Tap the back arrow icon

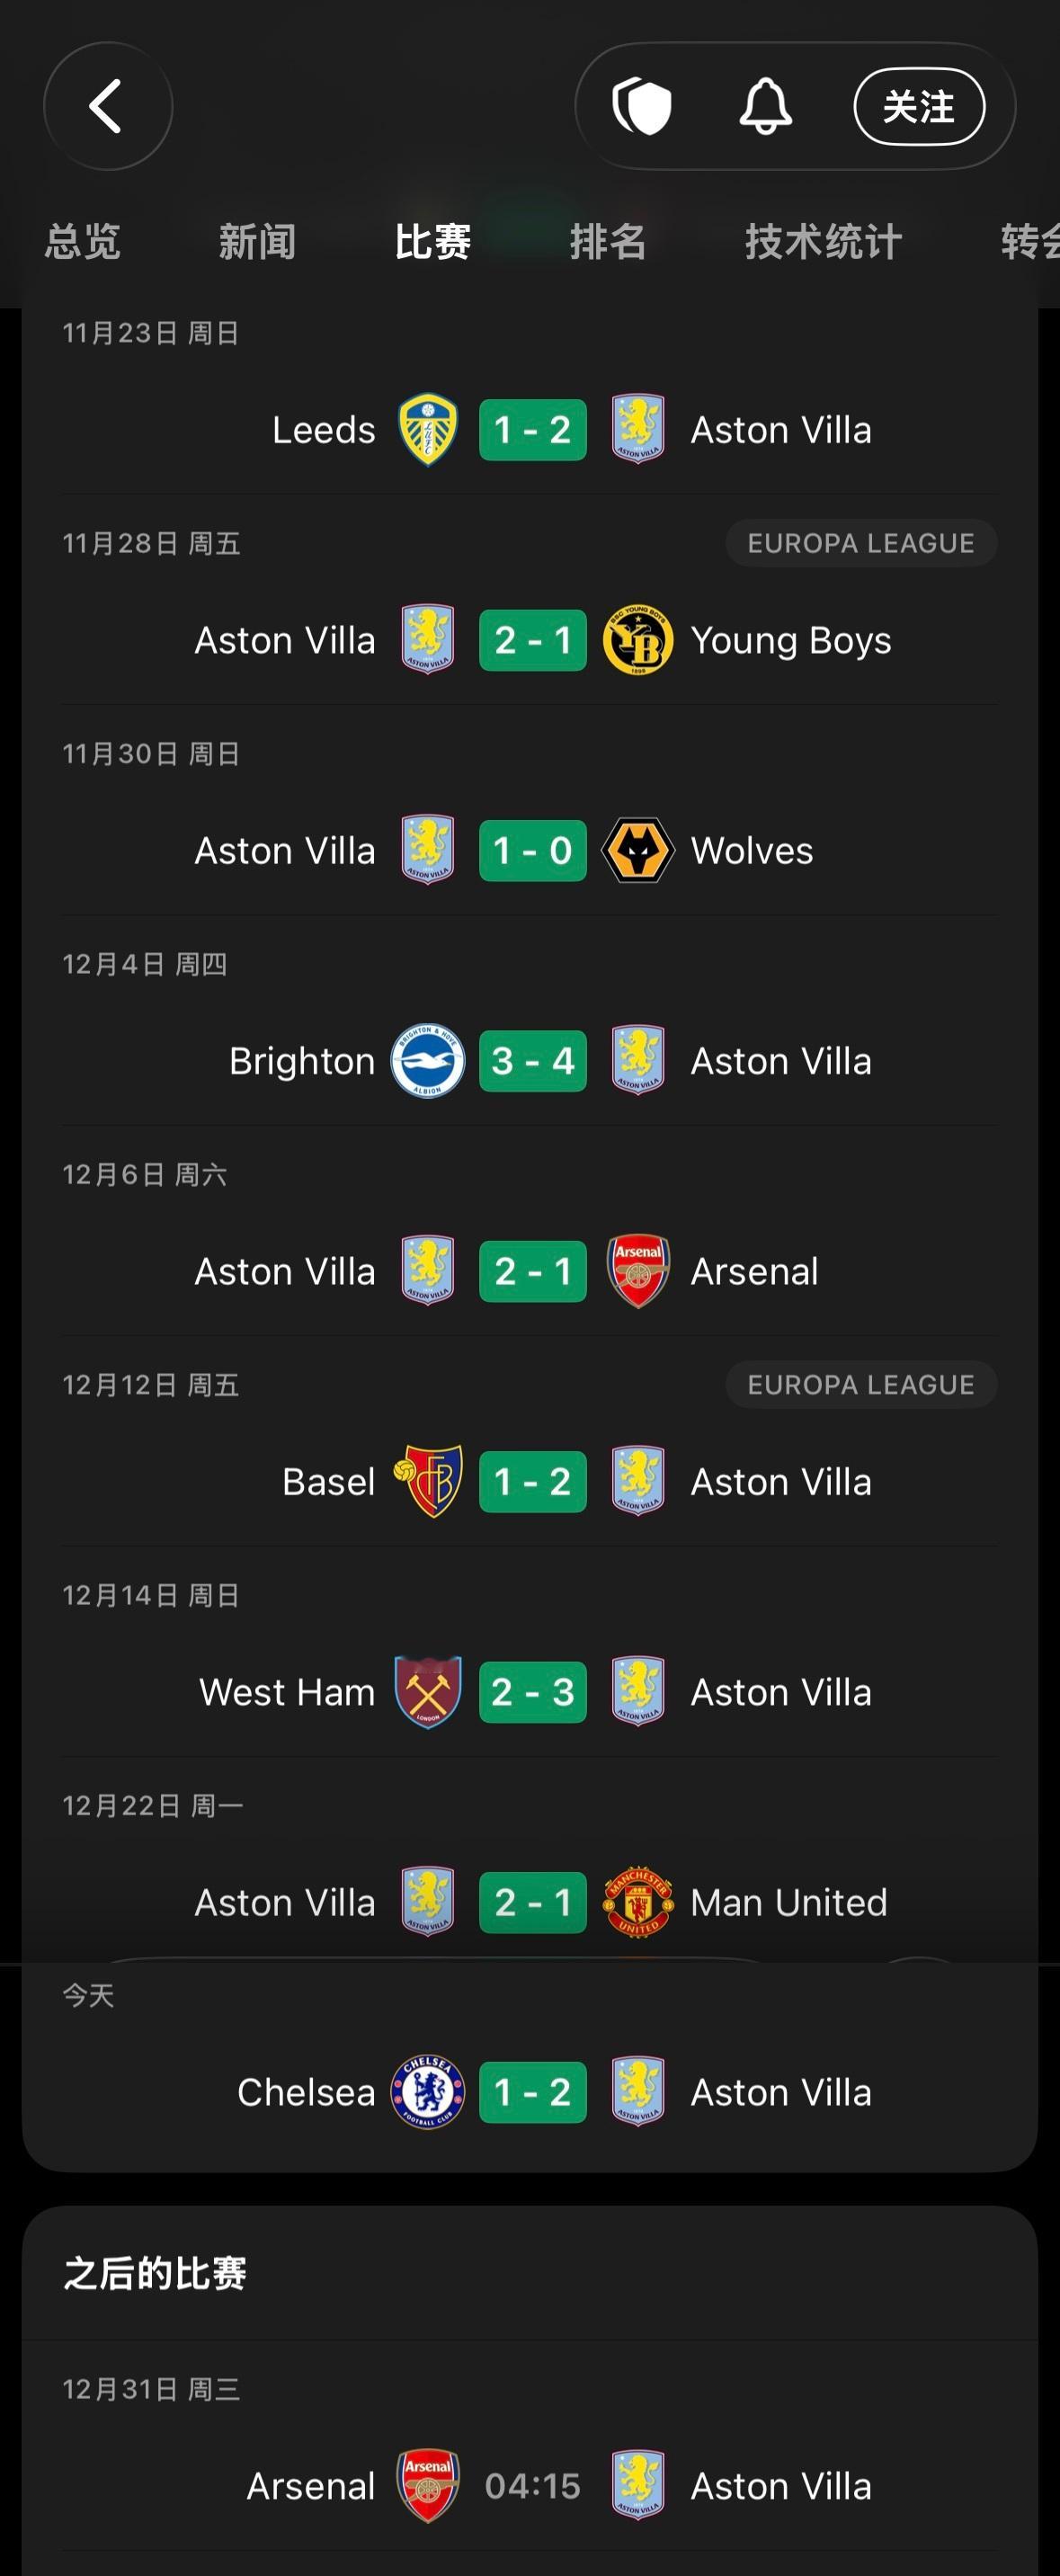pos(107,106)
